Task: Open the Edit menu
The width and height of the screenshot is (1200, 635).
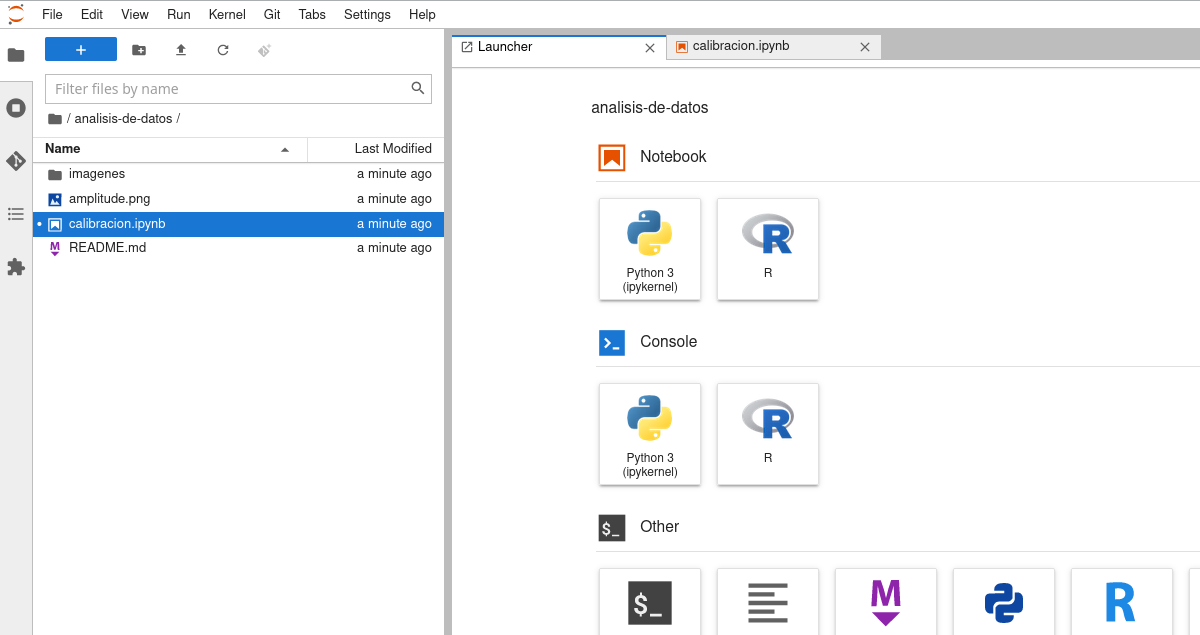Action: [x=92, y=14]
